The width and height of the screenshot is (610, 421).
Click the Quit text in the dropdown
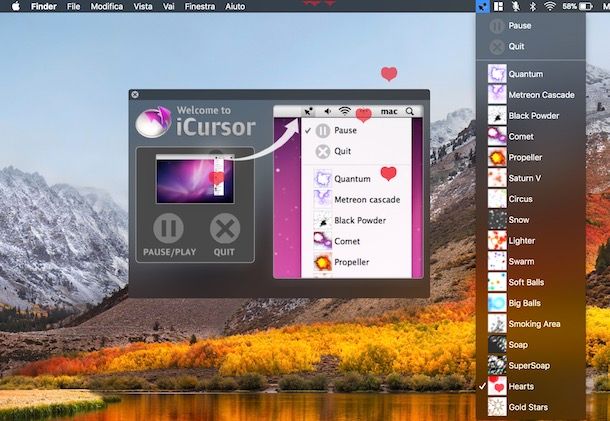click(516, 46)
